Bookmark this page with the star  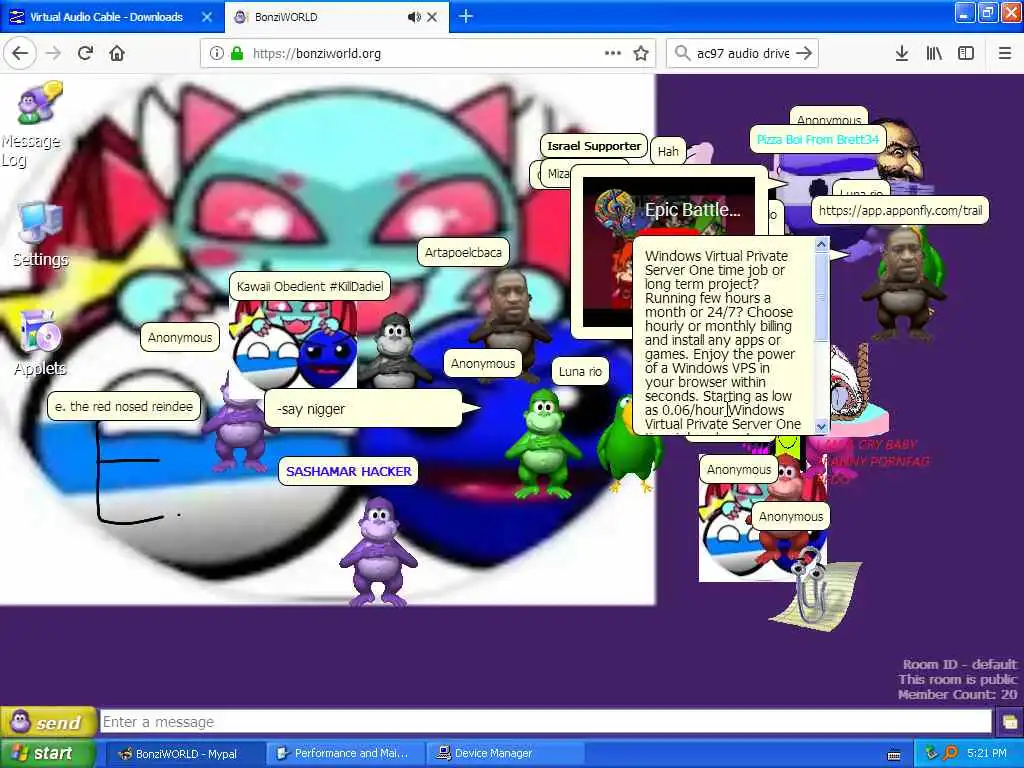(x=641, y=54)
